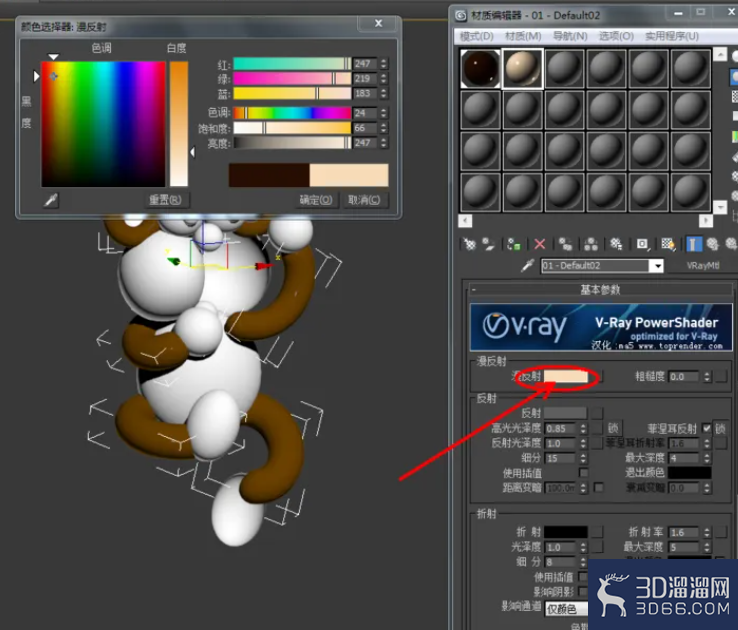Open the 01 - Default02 material name dropdown

pos(657,266)
